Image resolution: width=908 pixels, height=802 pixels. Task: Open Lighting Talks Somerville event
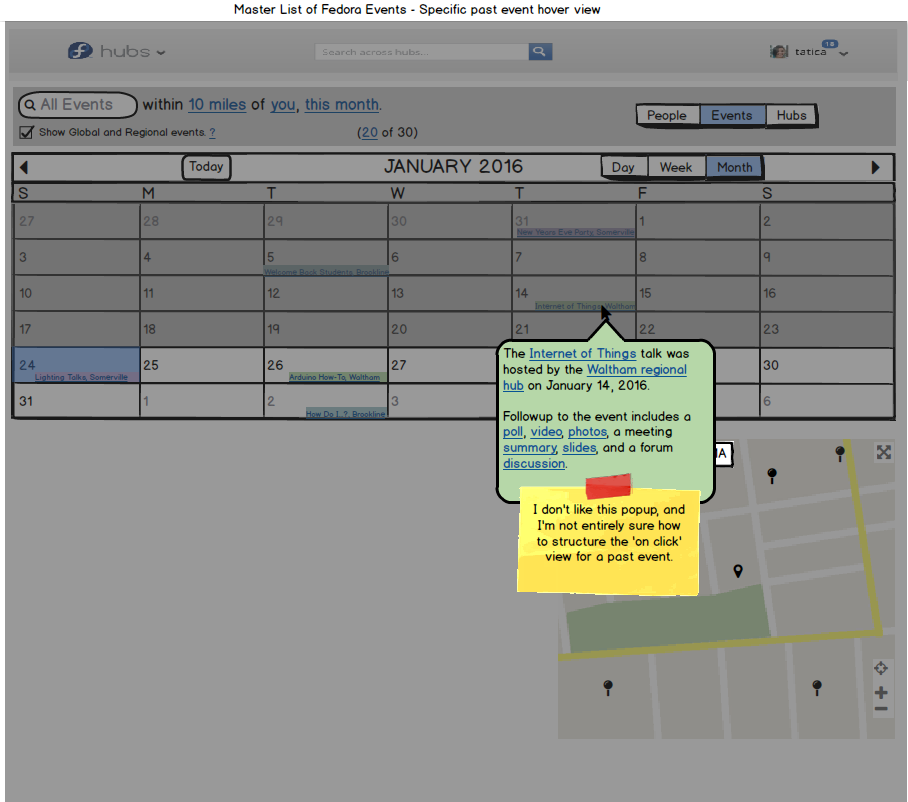pyautogui.click(x=81, y=377)
